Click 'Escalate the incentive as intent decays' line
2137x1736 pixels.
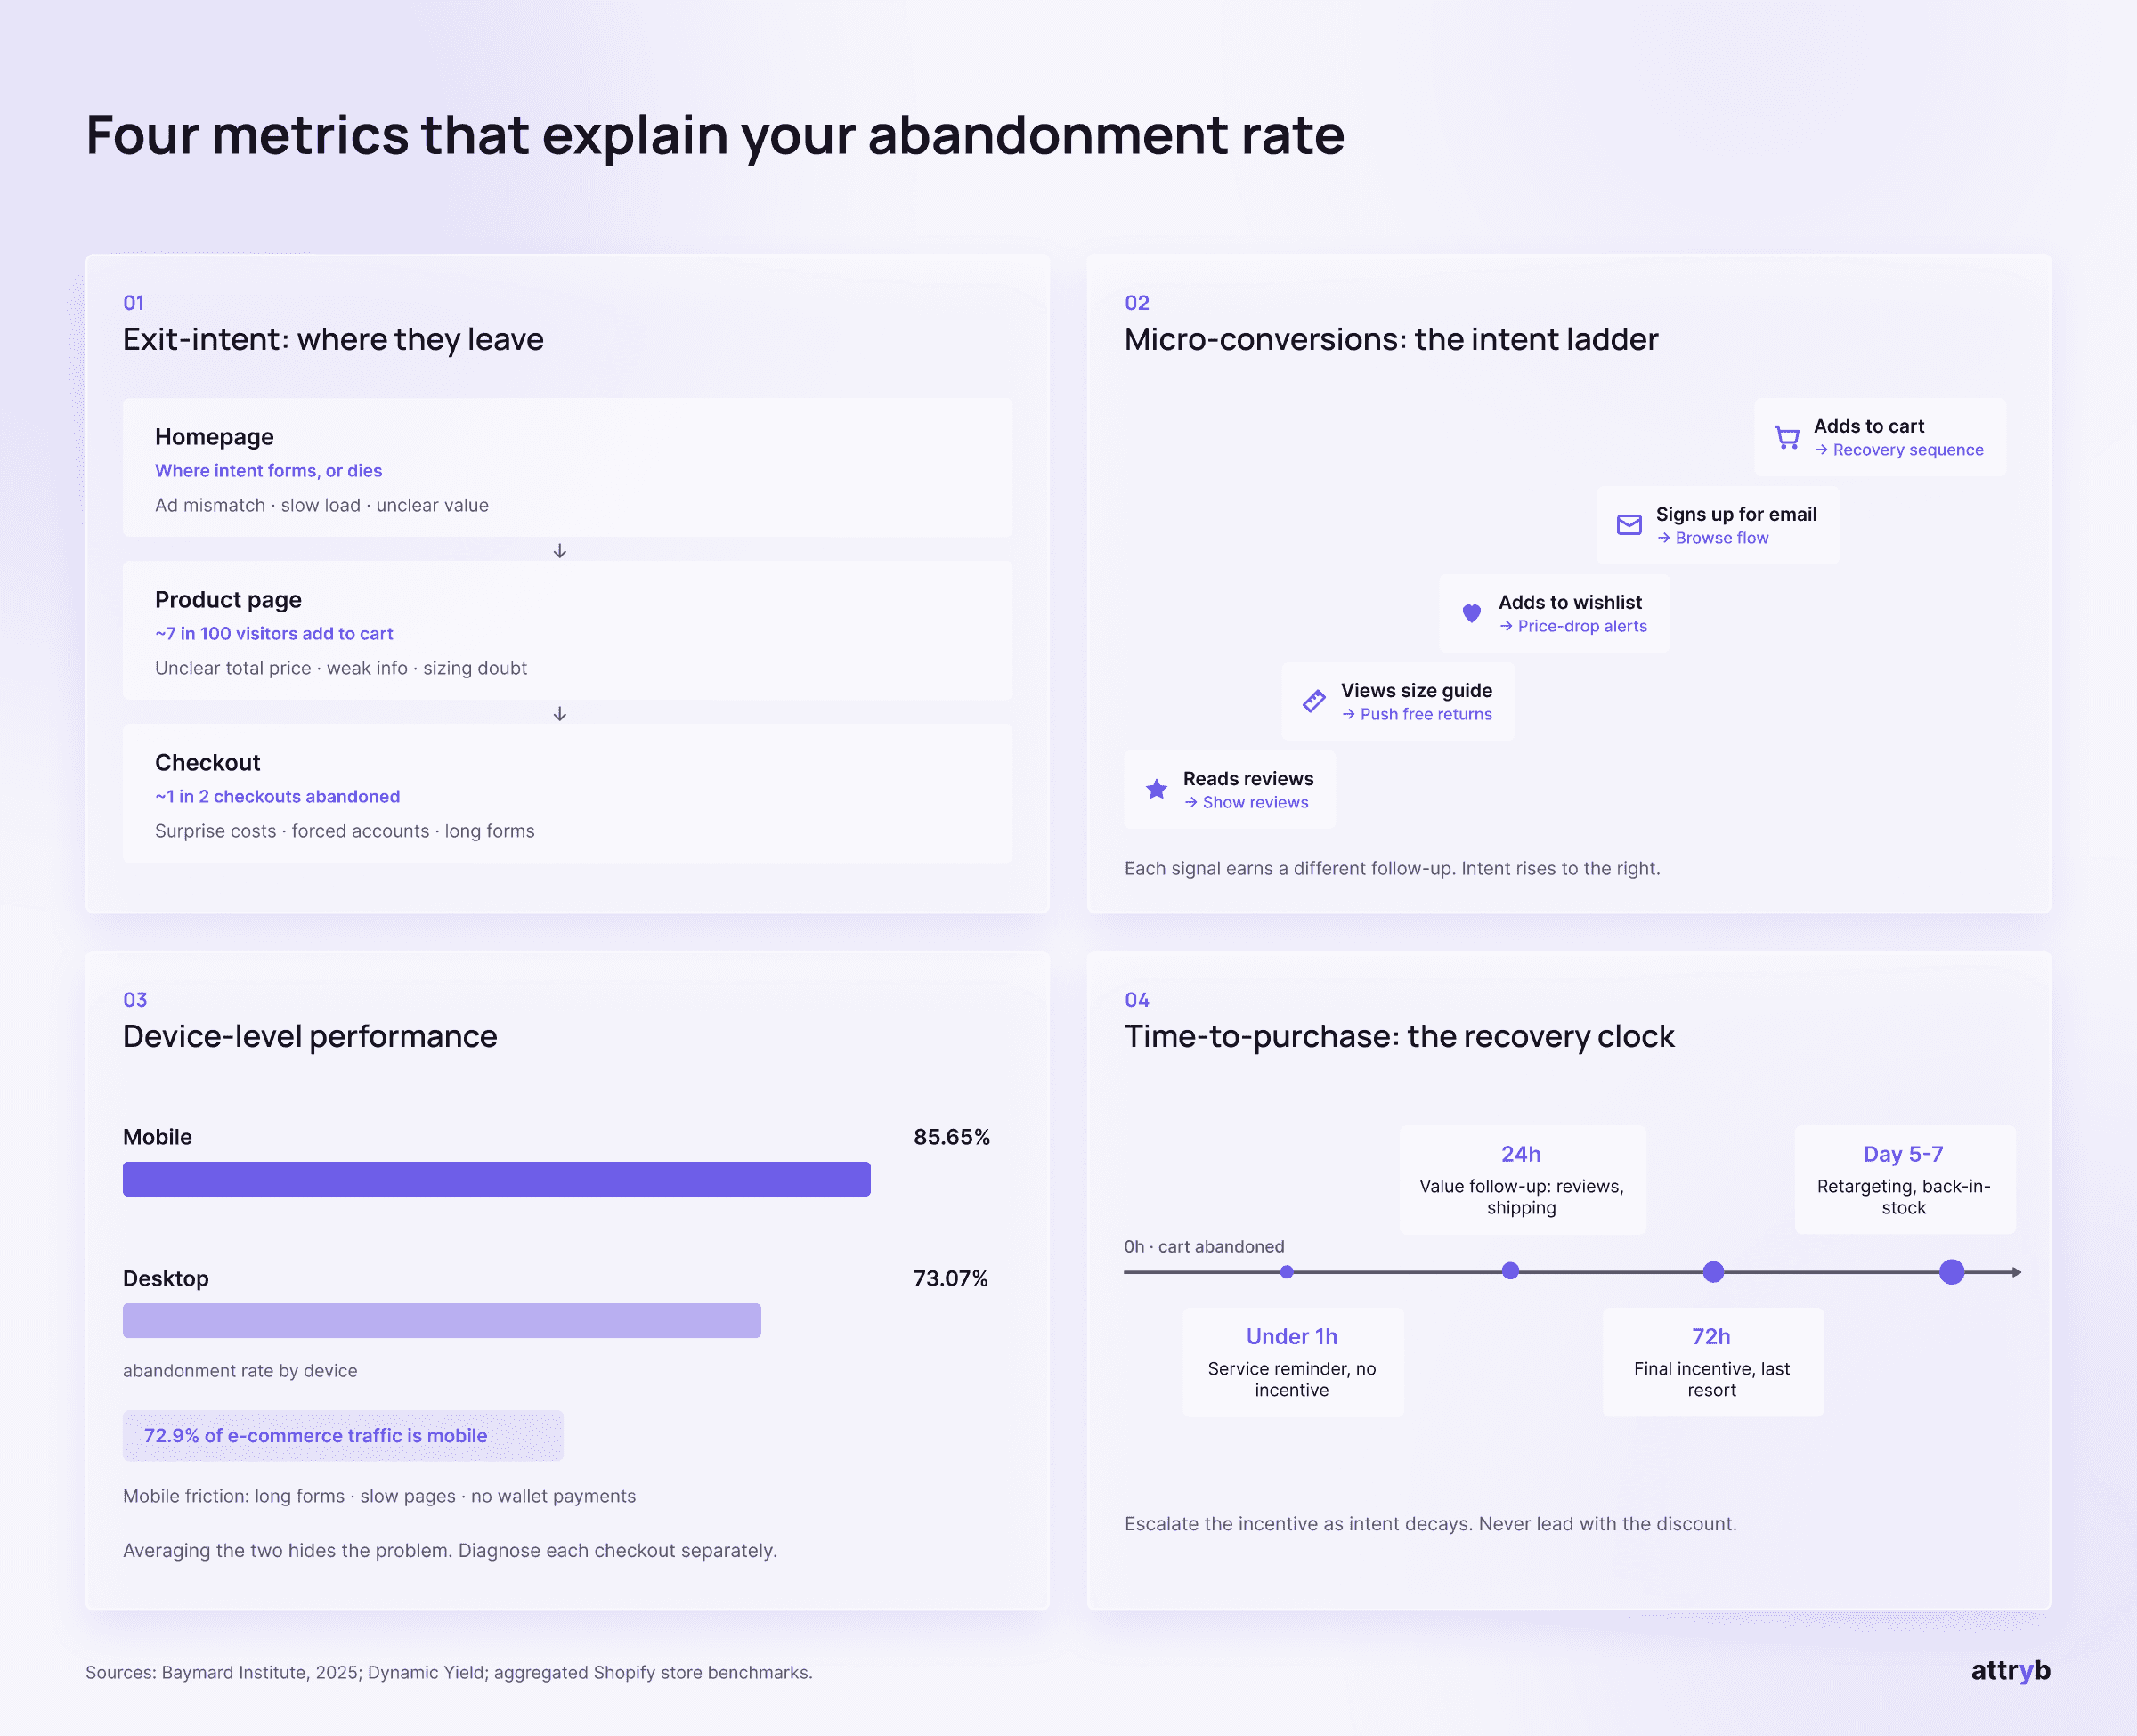point(1430,1524)
